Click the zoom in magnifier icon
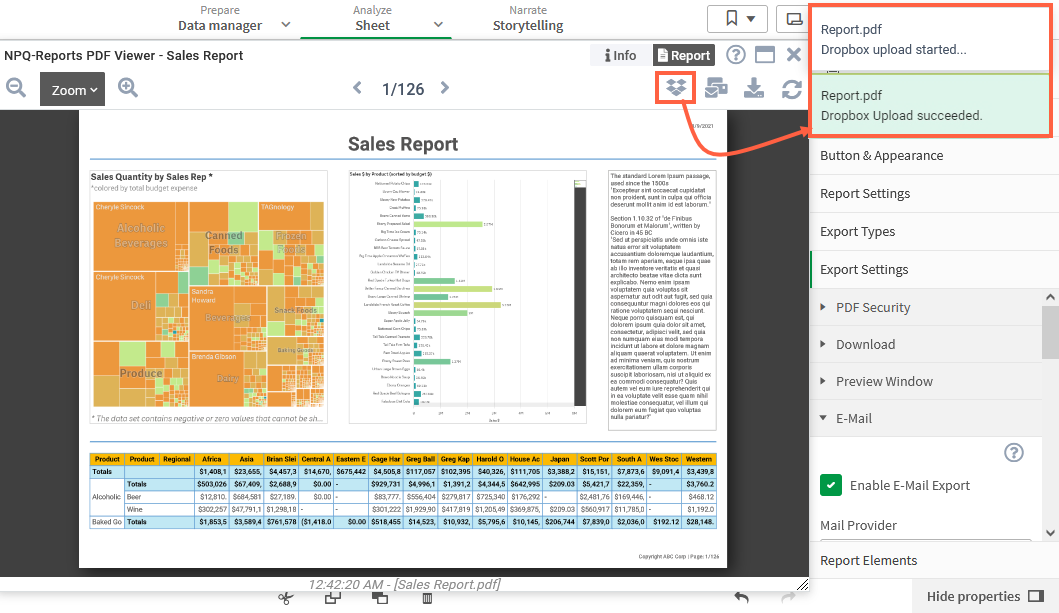The width and height of the screenshot is (1059, 613). (128, 88)
